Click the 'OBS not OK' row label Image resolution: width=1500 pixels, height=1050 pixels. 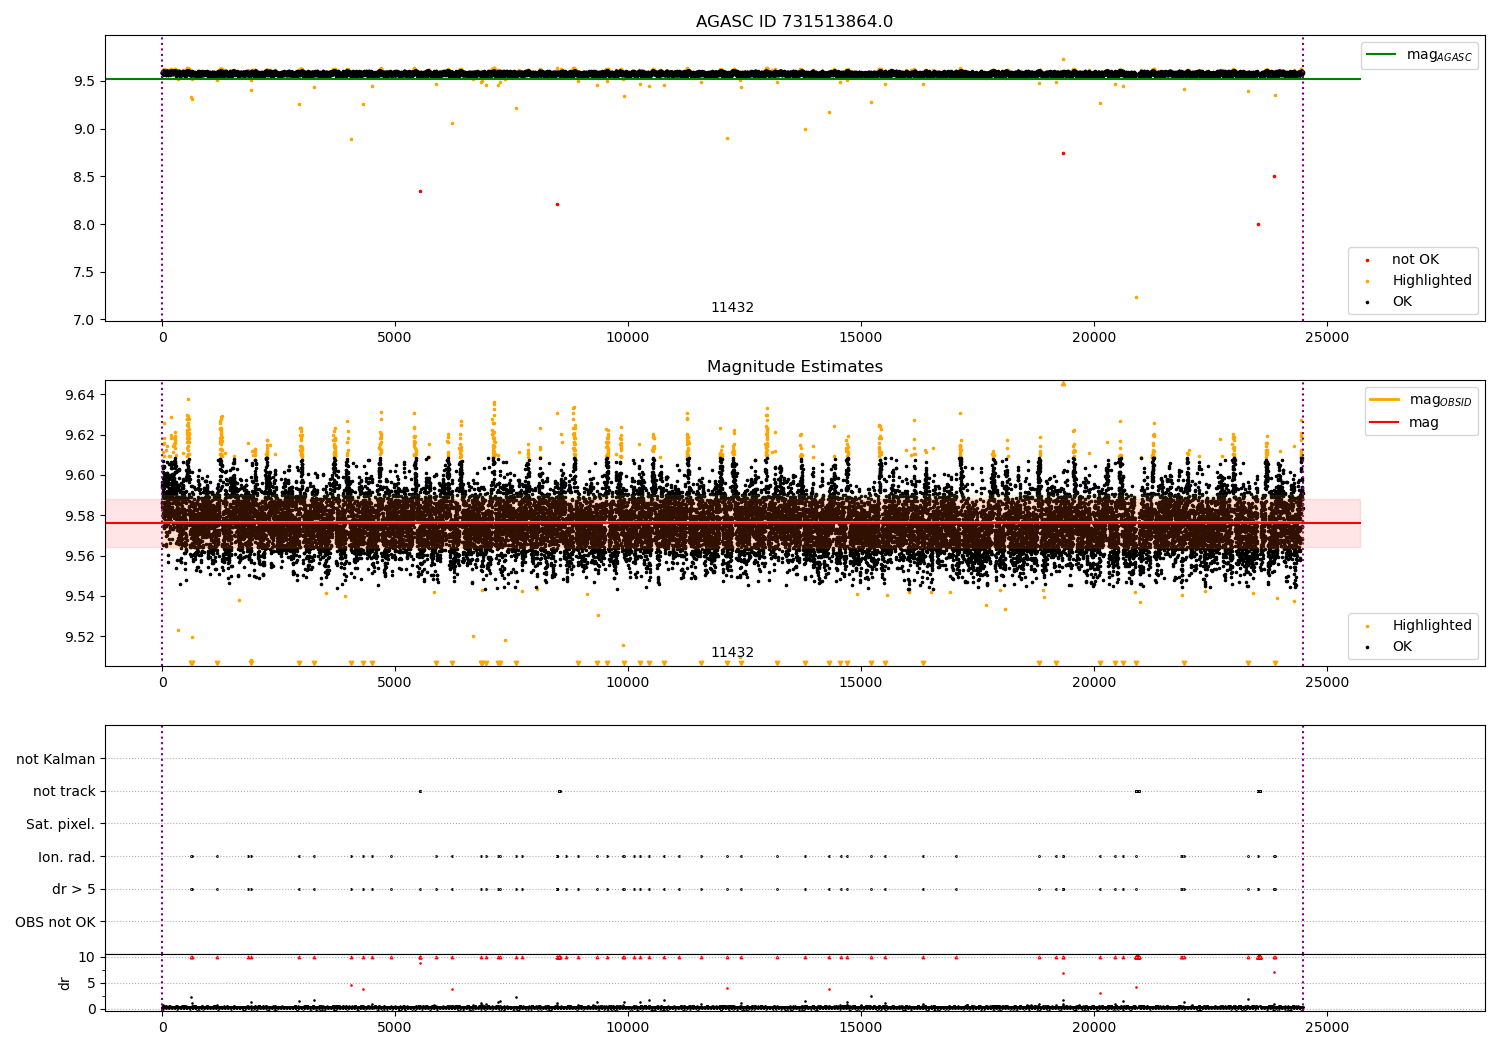tap(56, 922)
